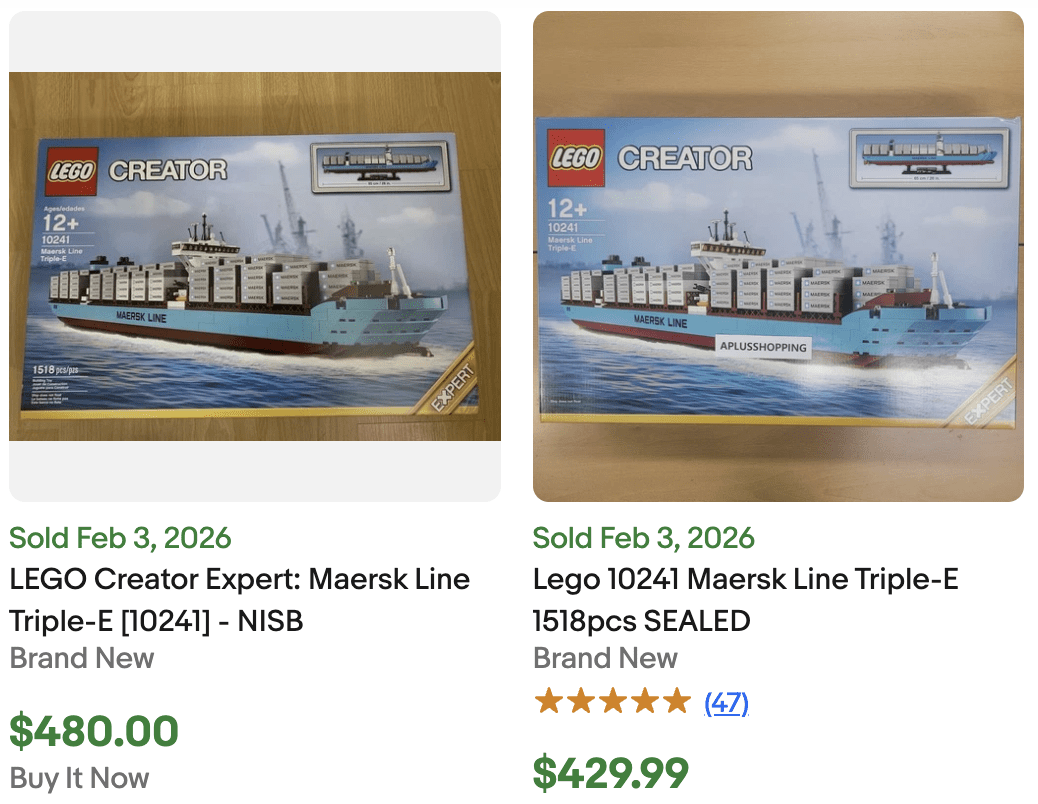The image size is (1038, 804).
Task: Click the second star of the rating
Action: pos(579,702)
